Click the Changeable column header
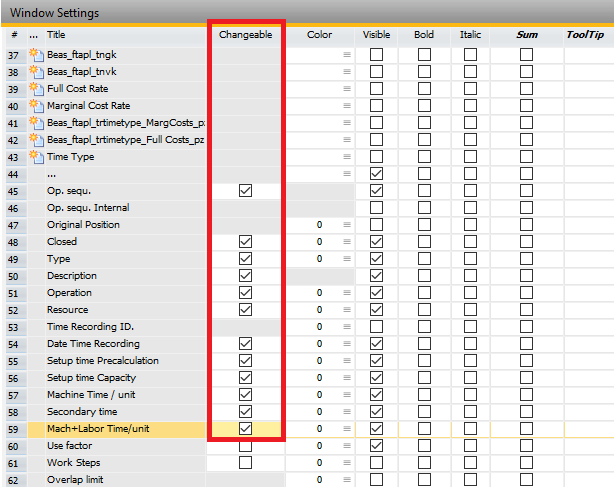 click(x=245, y=35)
